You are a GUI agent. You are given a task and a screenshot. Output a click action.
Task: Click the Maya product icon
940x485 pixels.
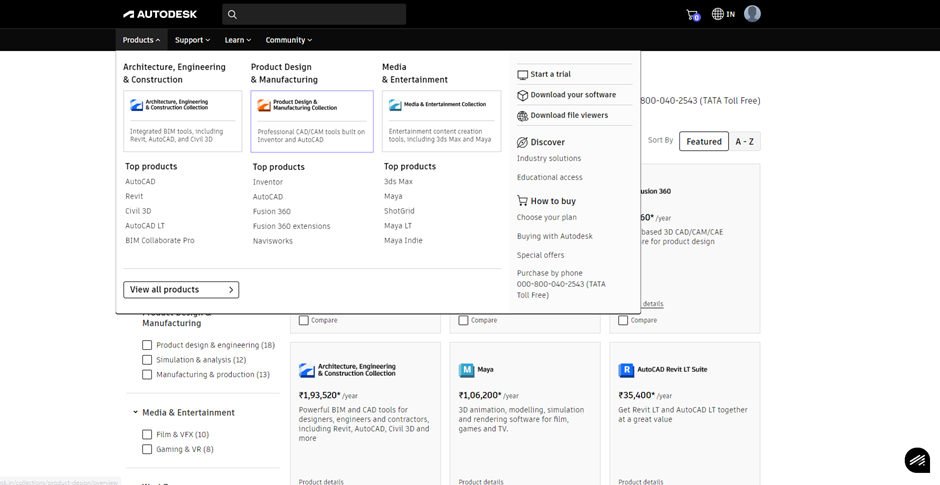click(466, 370)
